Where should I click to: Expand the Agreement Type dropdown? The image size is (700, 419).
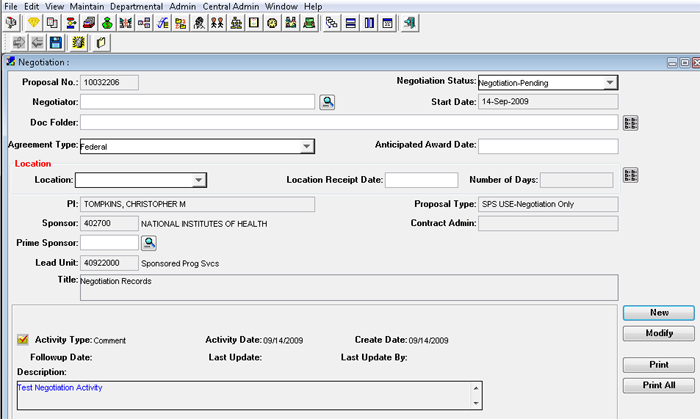coord(307,146)
